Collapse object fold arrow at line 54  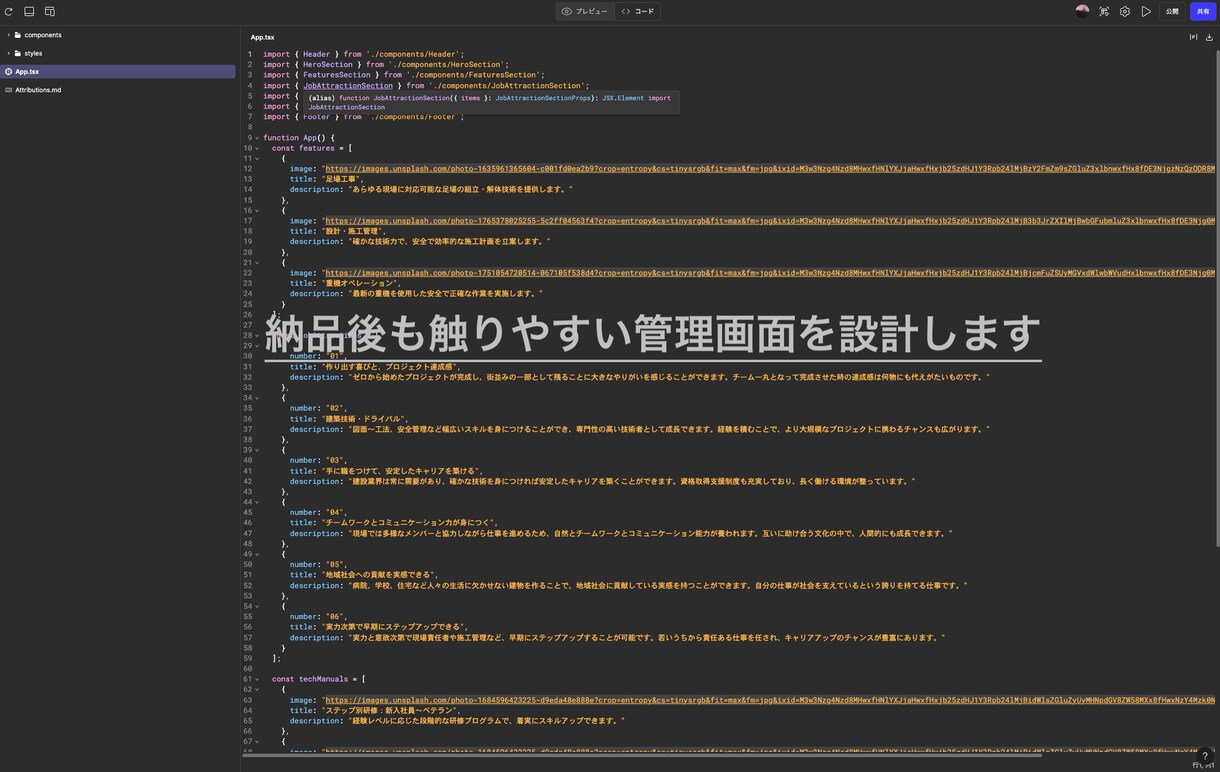[257, 606]
